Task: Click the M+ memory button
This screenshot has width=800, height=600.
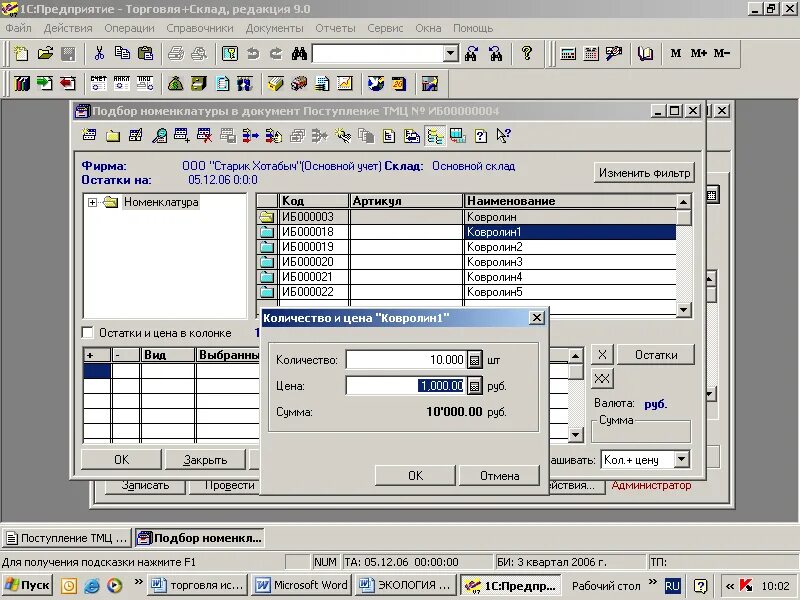Action: click(x=698, y=53)
